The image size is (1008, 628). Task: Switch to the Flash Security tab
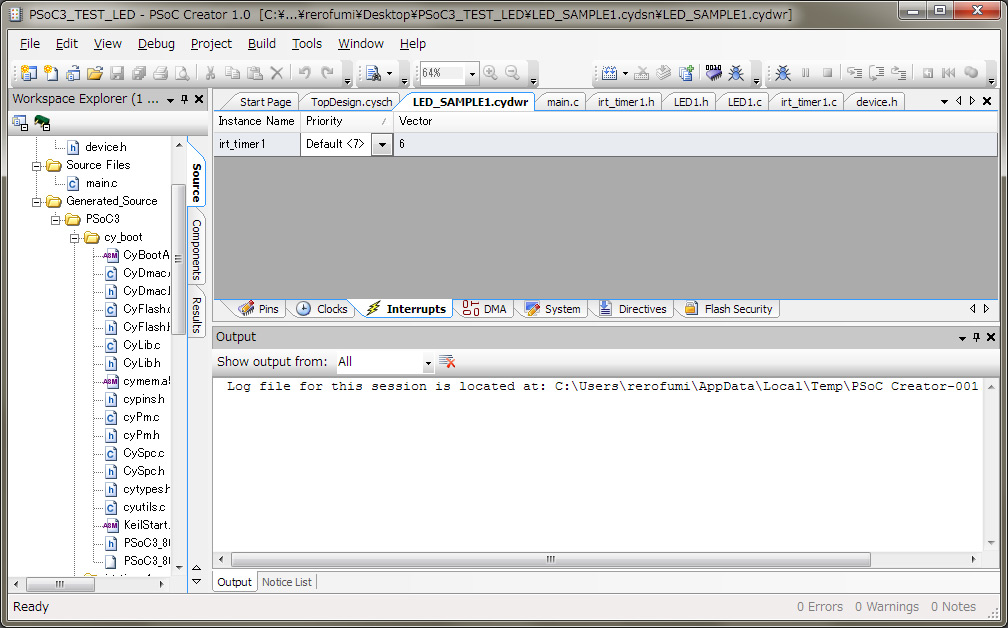pyautogui.click(x=729, y=309)
